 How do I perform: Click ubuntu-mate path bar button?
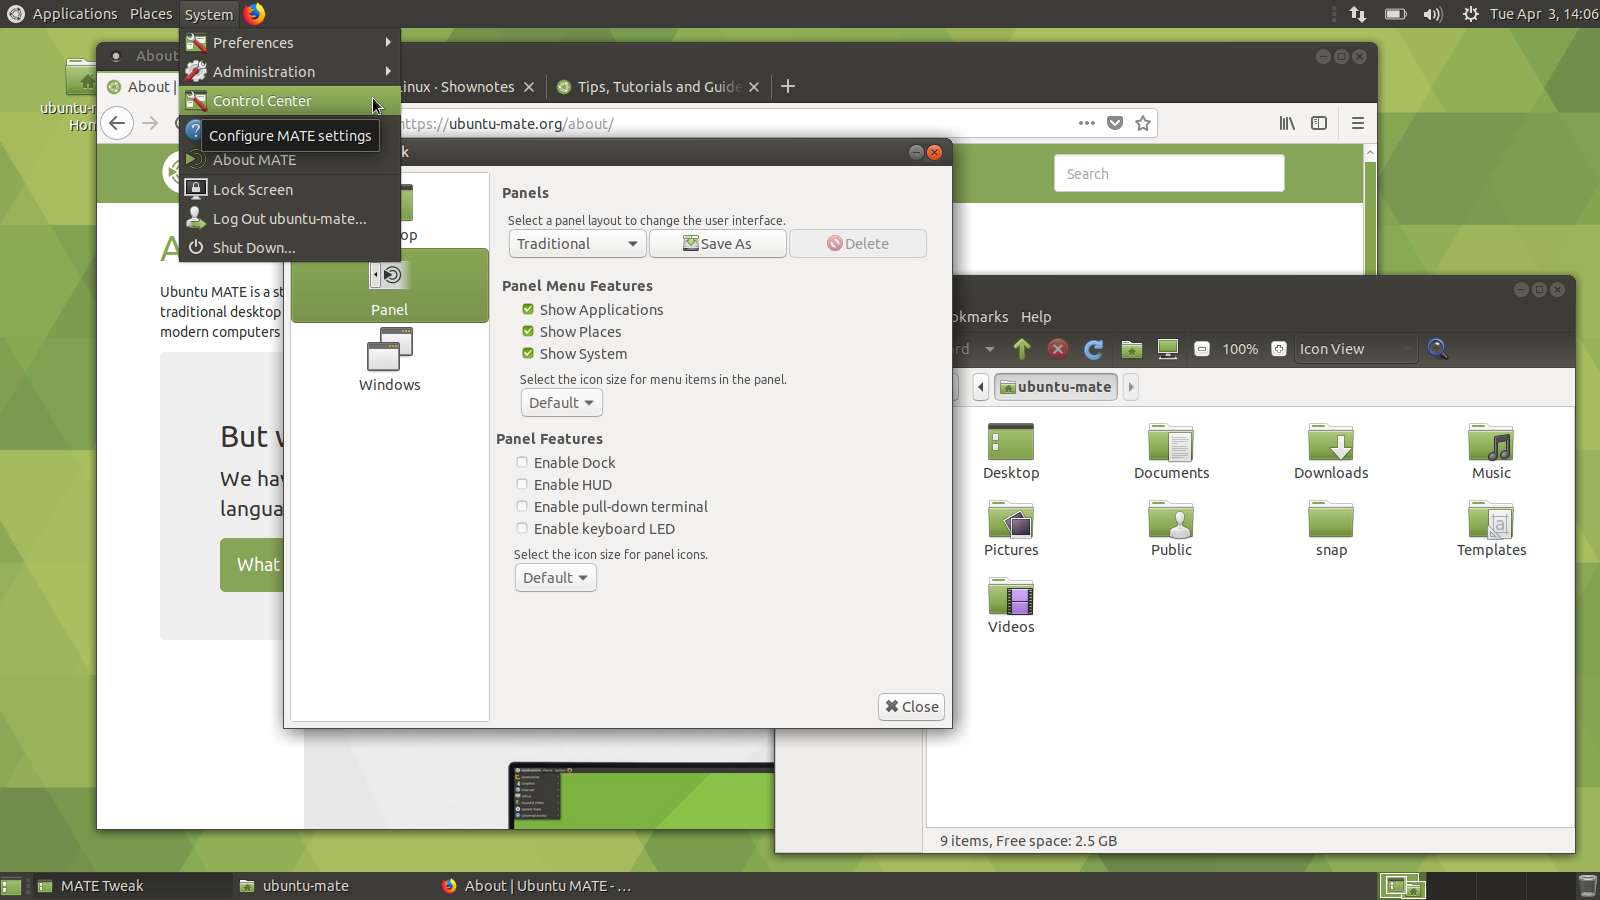point(1056,387)
